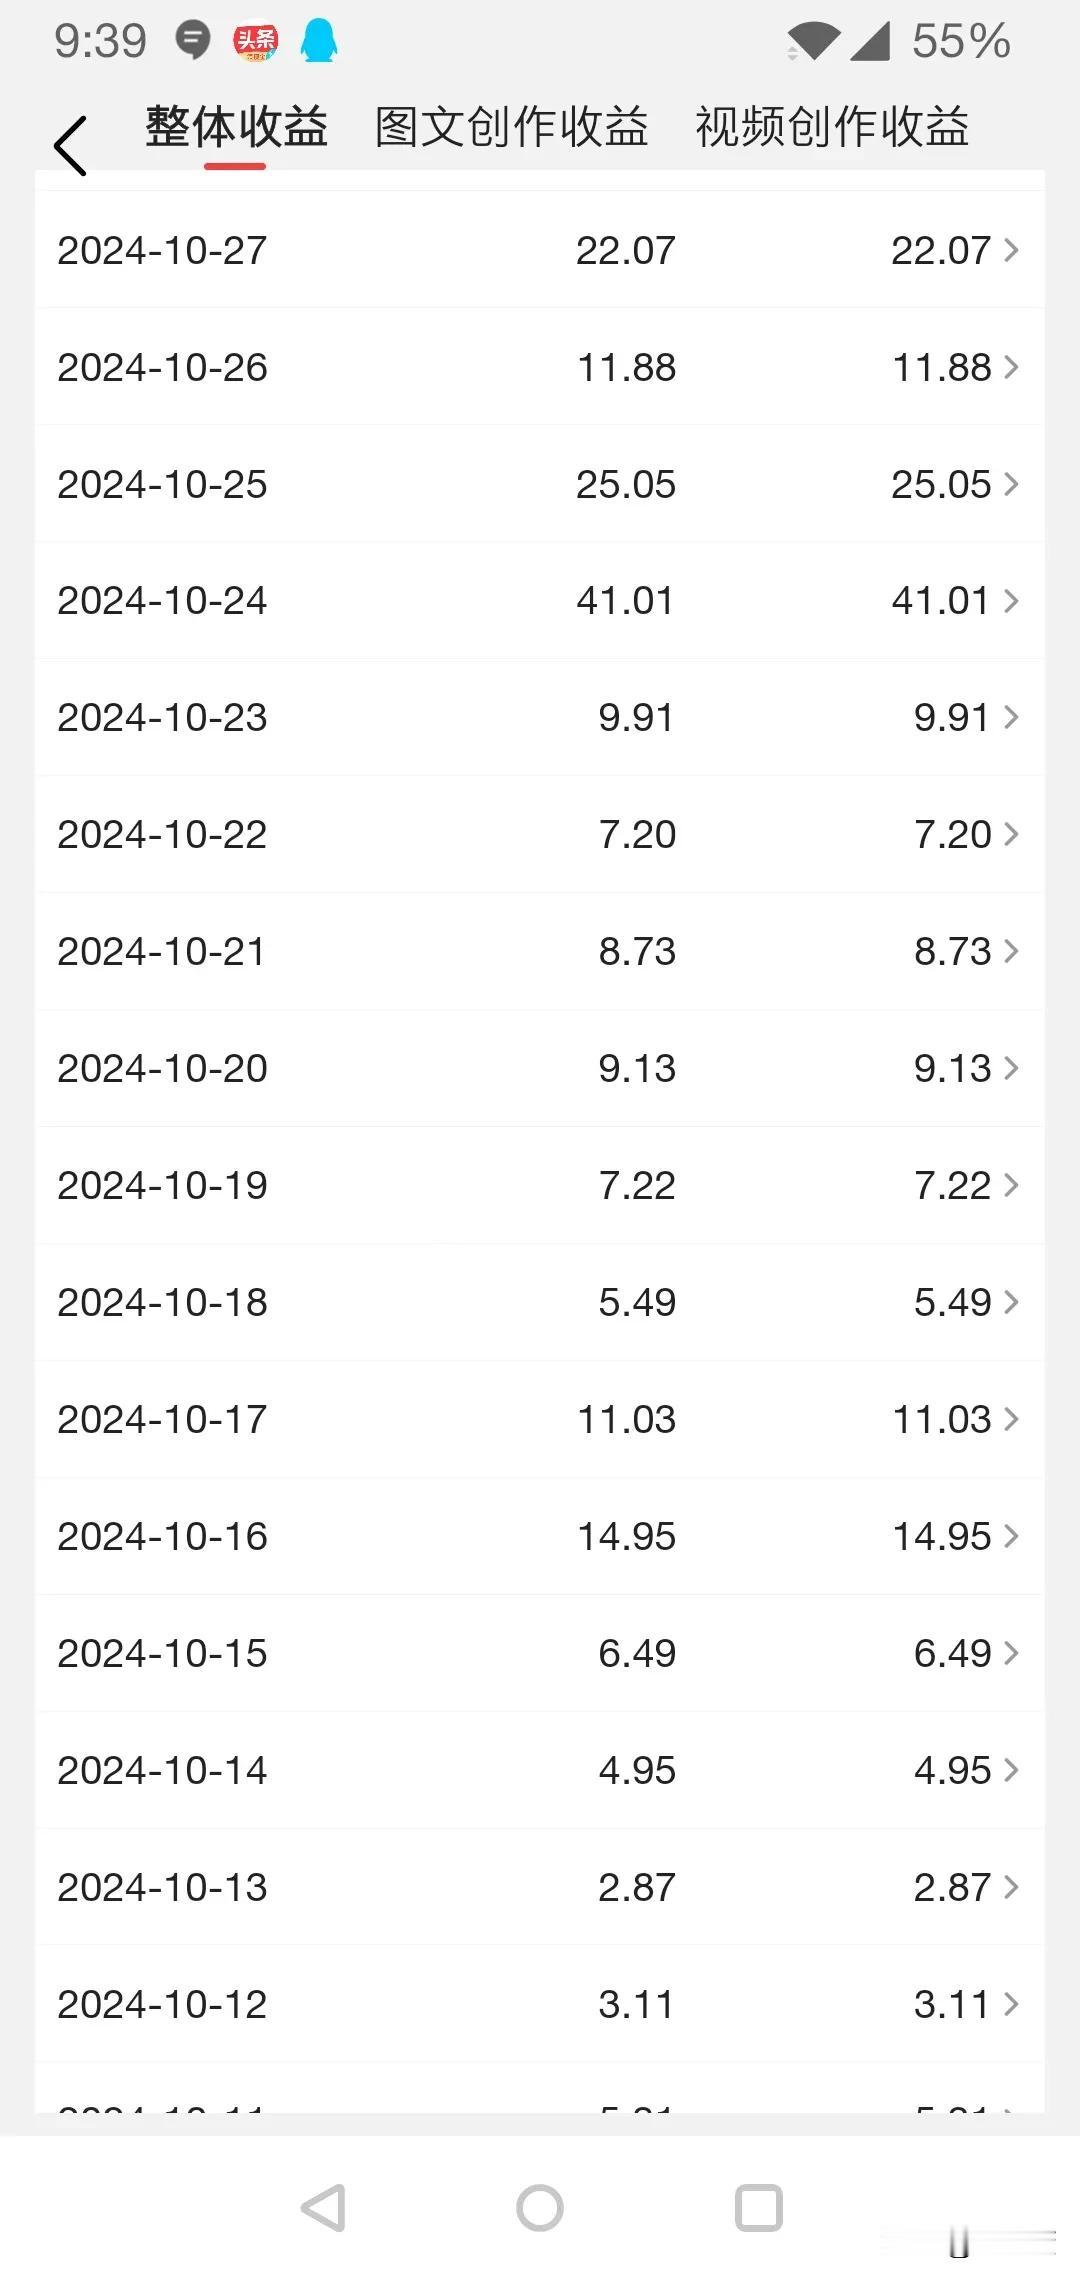Expand details chevron for 2024-10-24
This screenshot has height=2280, width=1080.
pyautogui.click(x=1011, y=600)
